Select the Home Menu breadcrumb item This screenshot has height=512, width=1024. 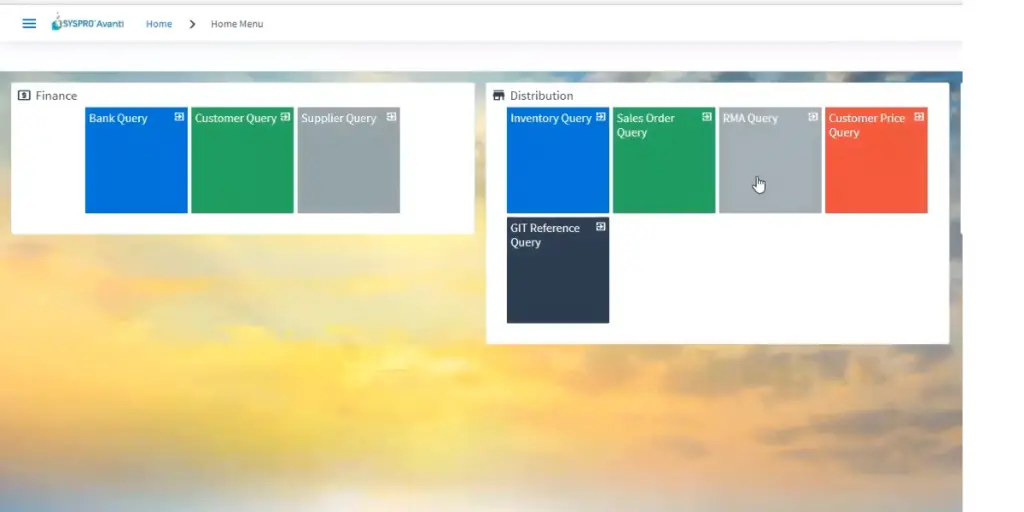click(x=237, y=24)
